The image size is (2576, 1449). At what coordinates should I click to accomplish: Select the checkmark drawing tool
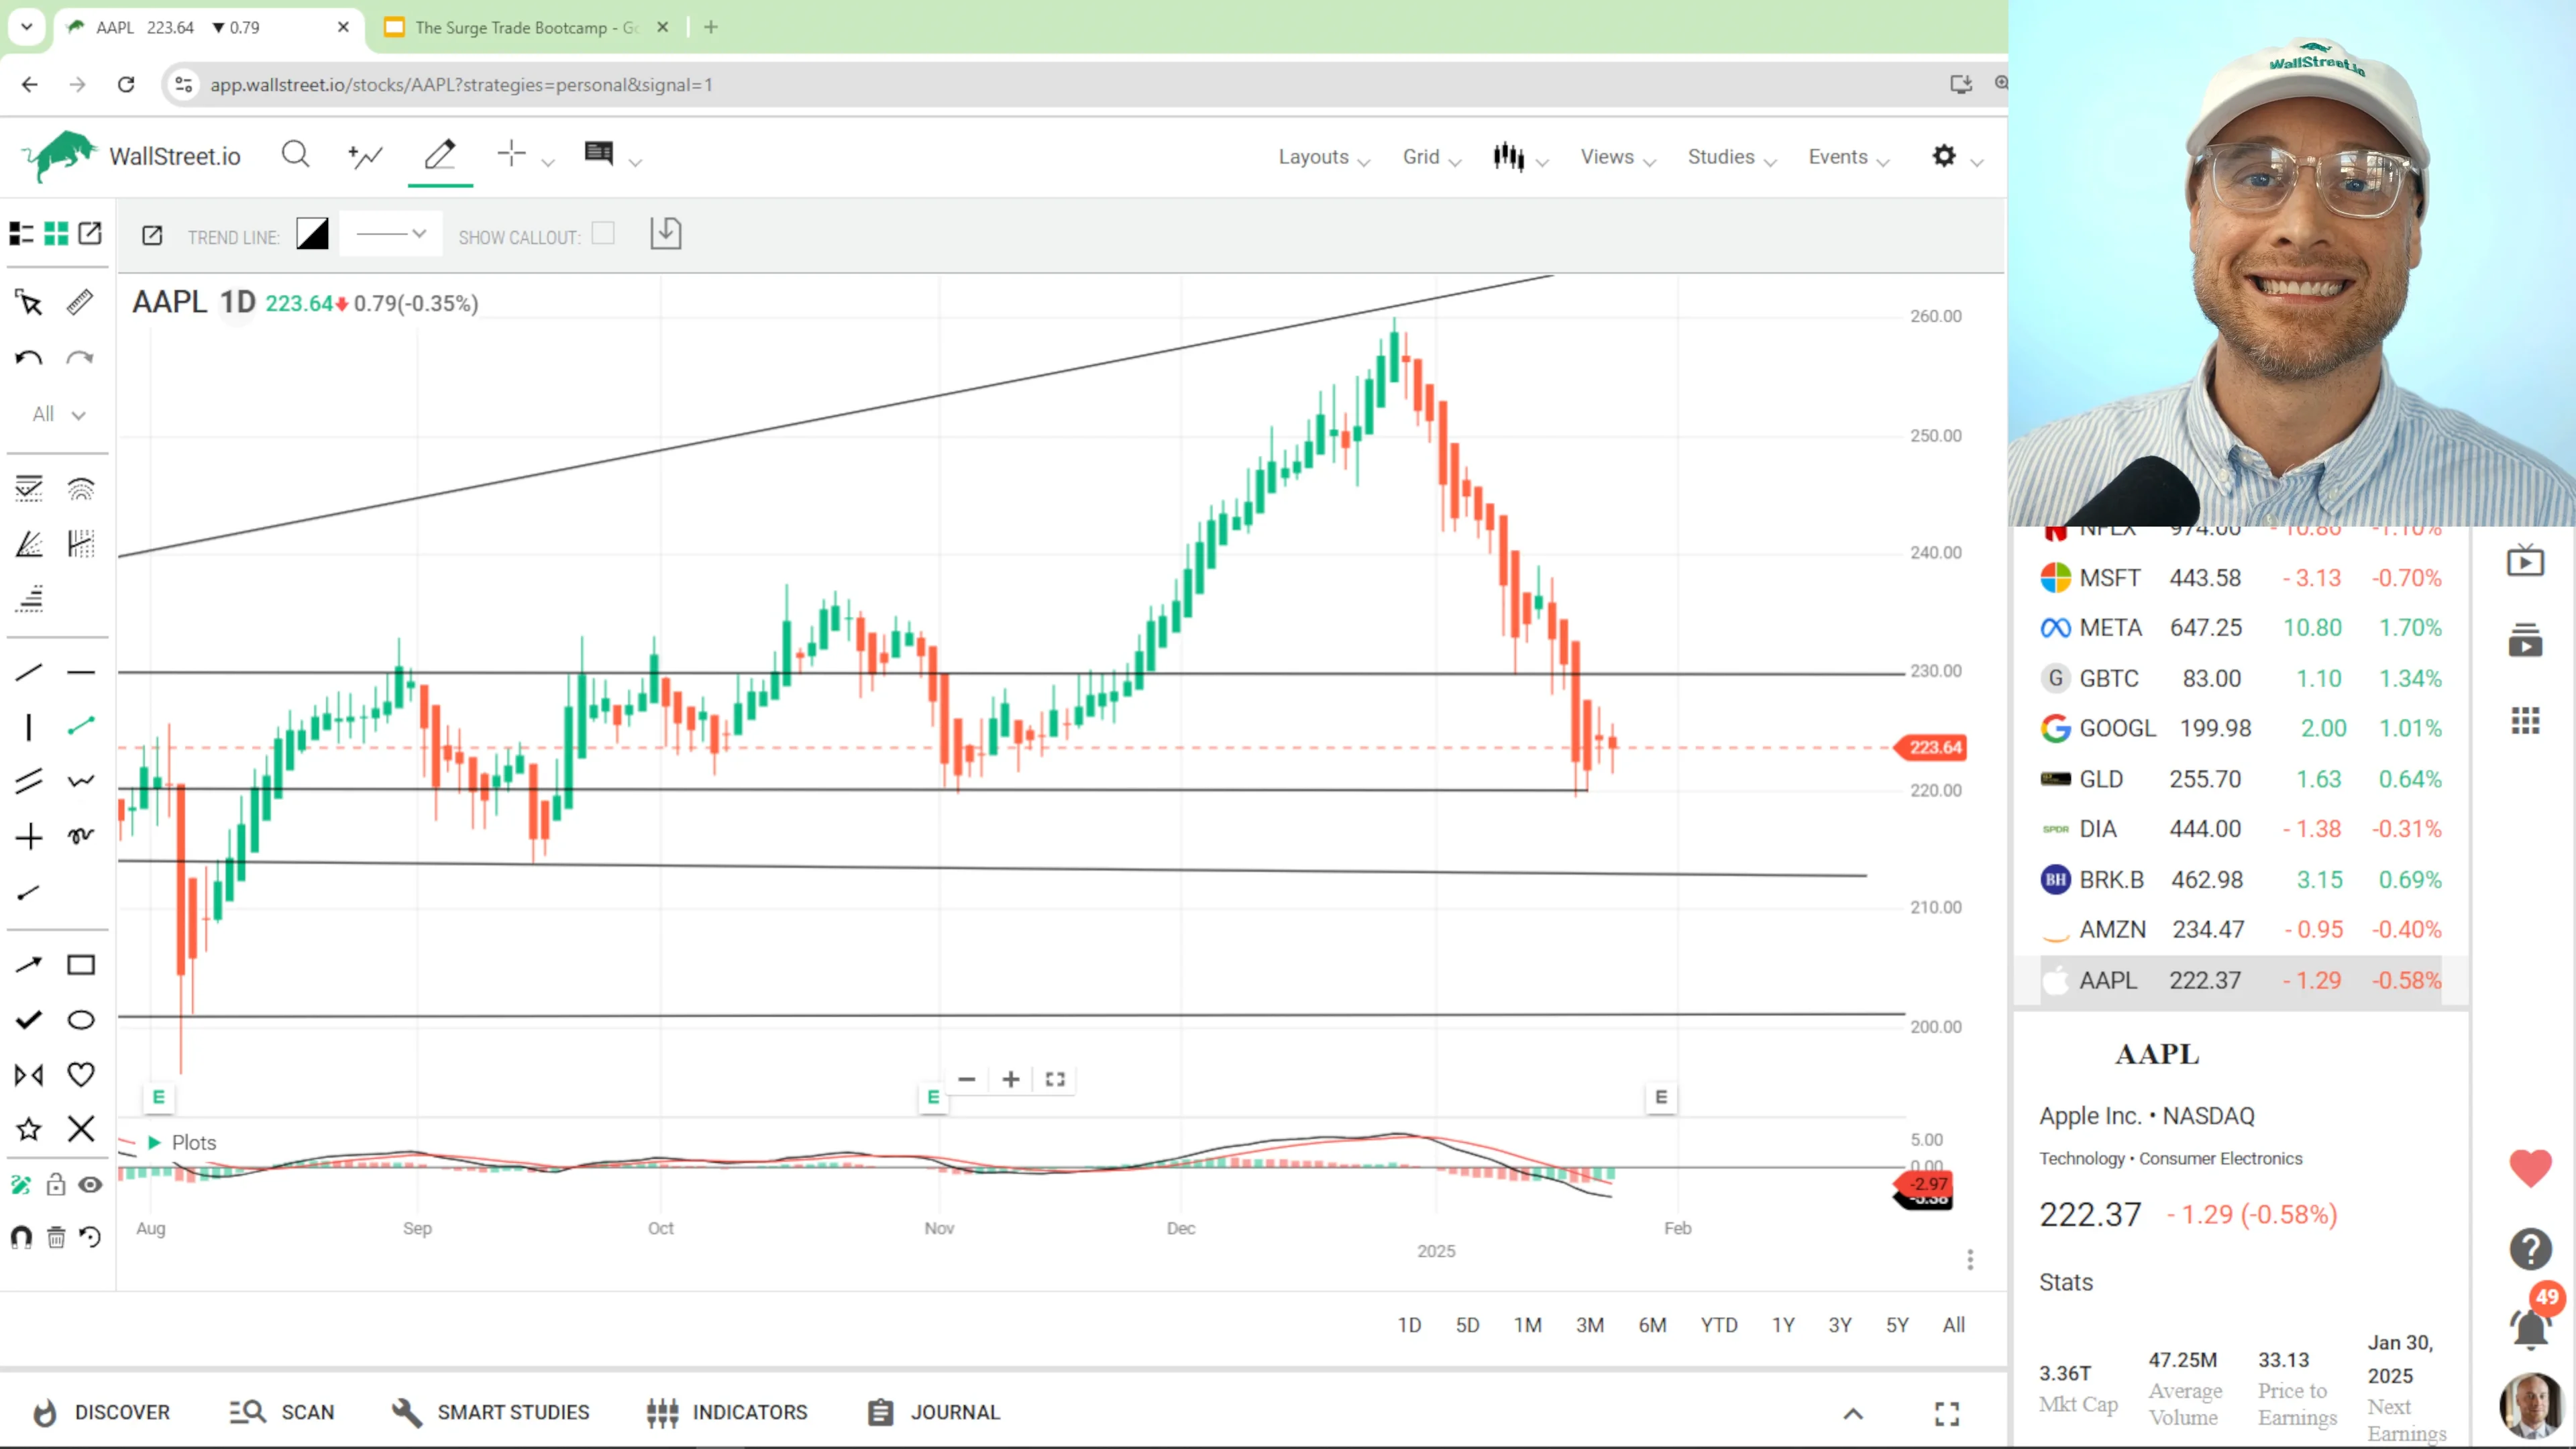point(28,1019)
